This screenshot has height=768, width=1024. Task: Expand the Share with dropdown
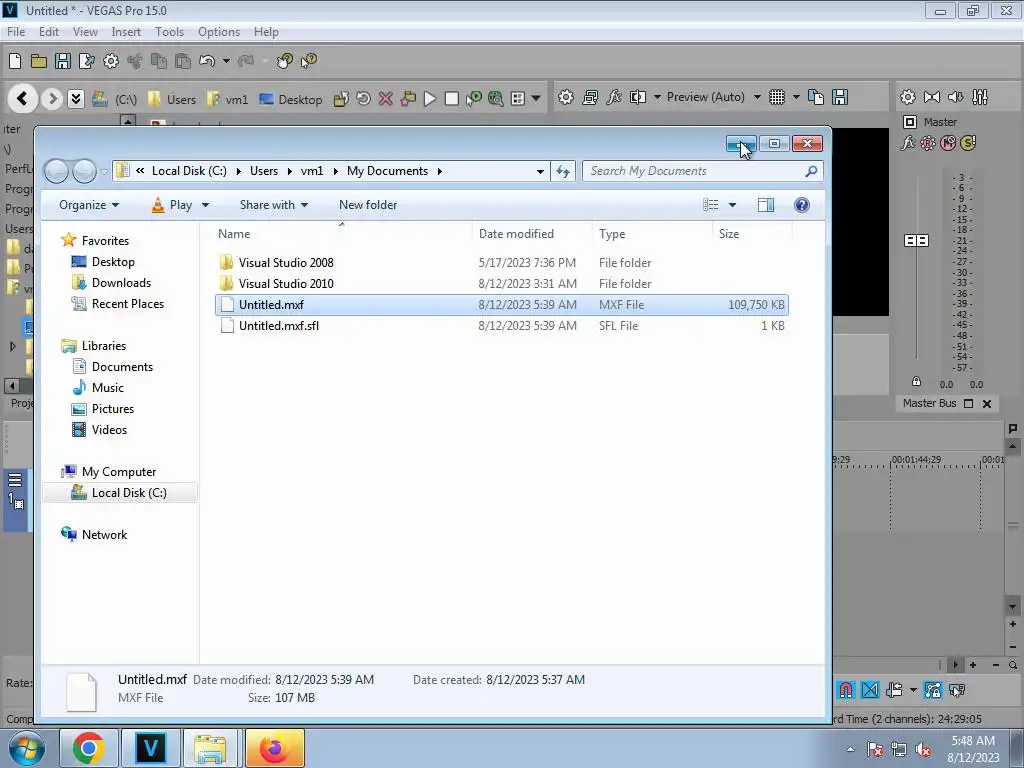click(274, 205)
